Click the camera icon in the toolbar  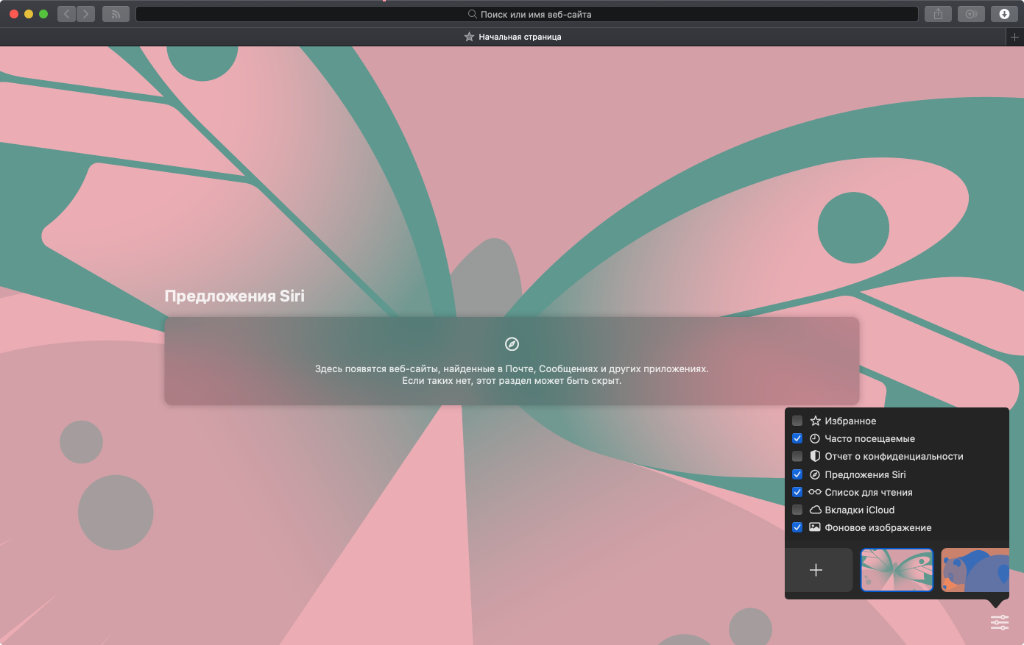[x=970, y=14]
